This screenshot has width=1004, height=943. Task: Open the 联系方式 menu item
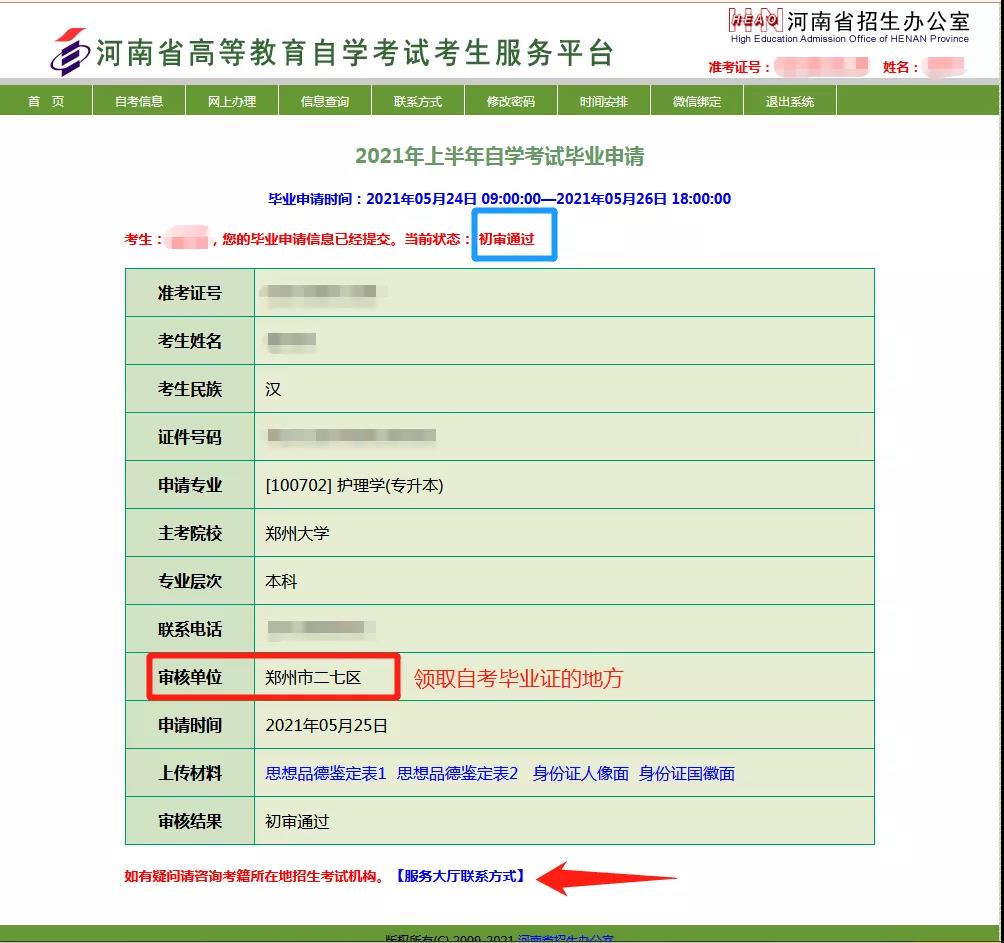pos(418,101)
